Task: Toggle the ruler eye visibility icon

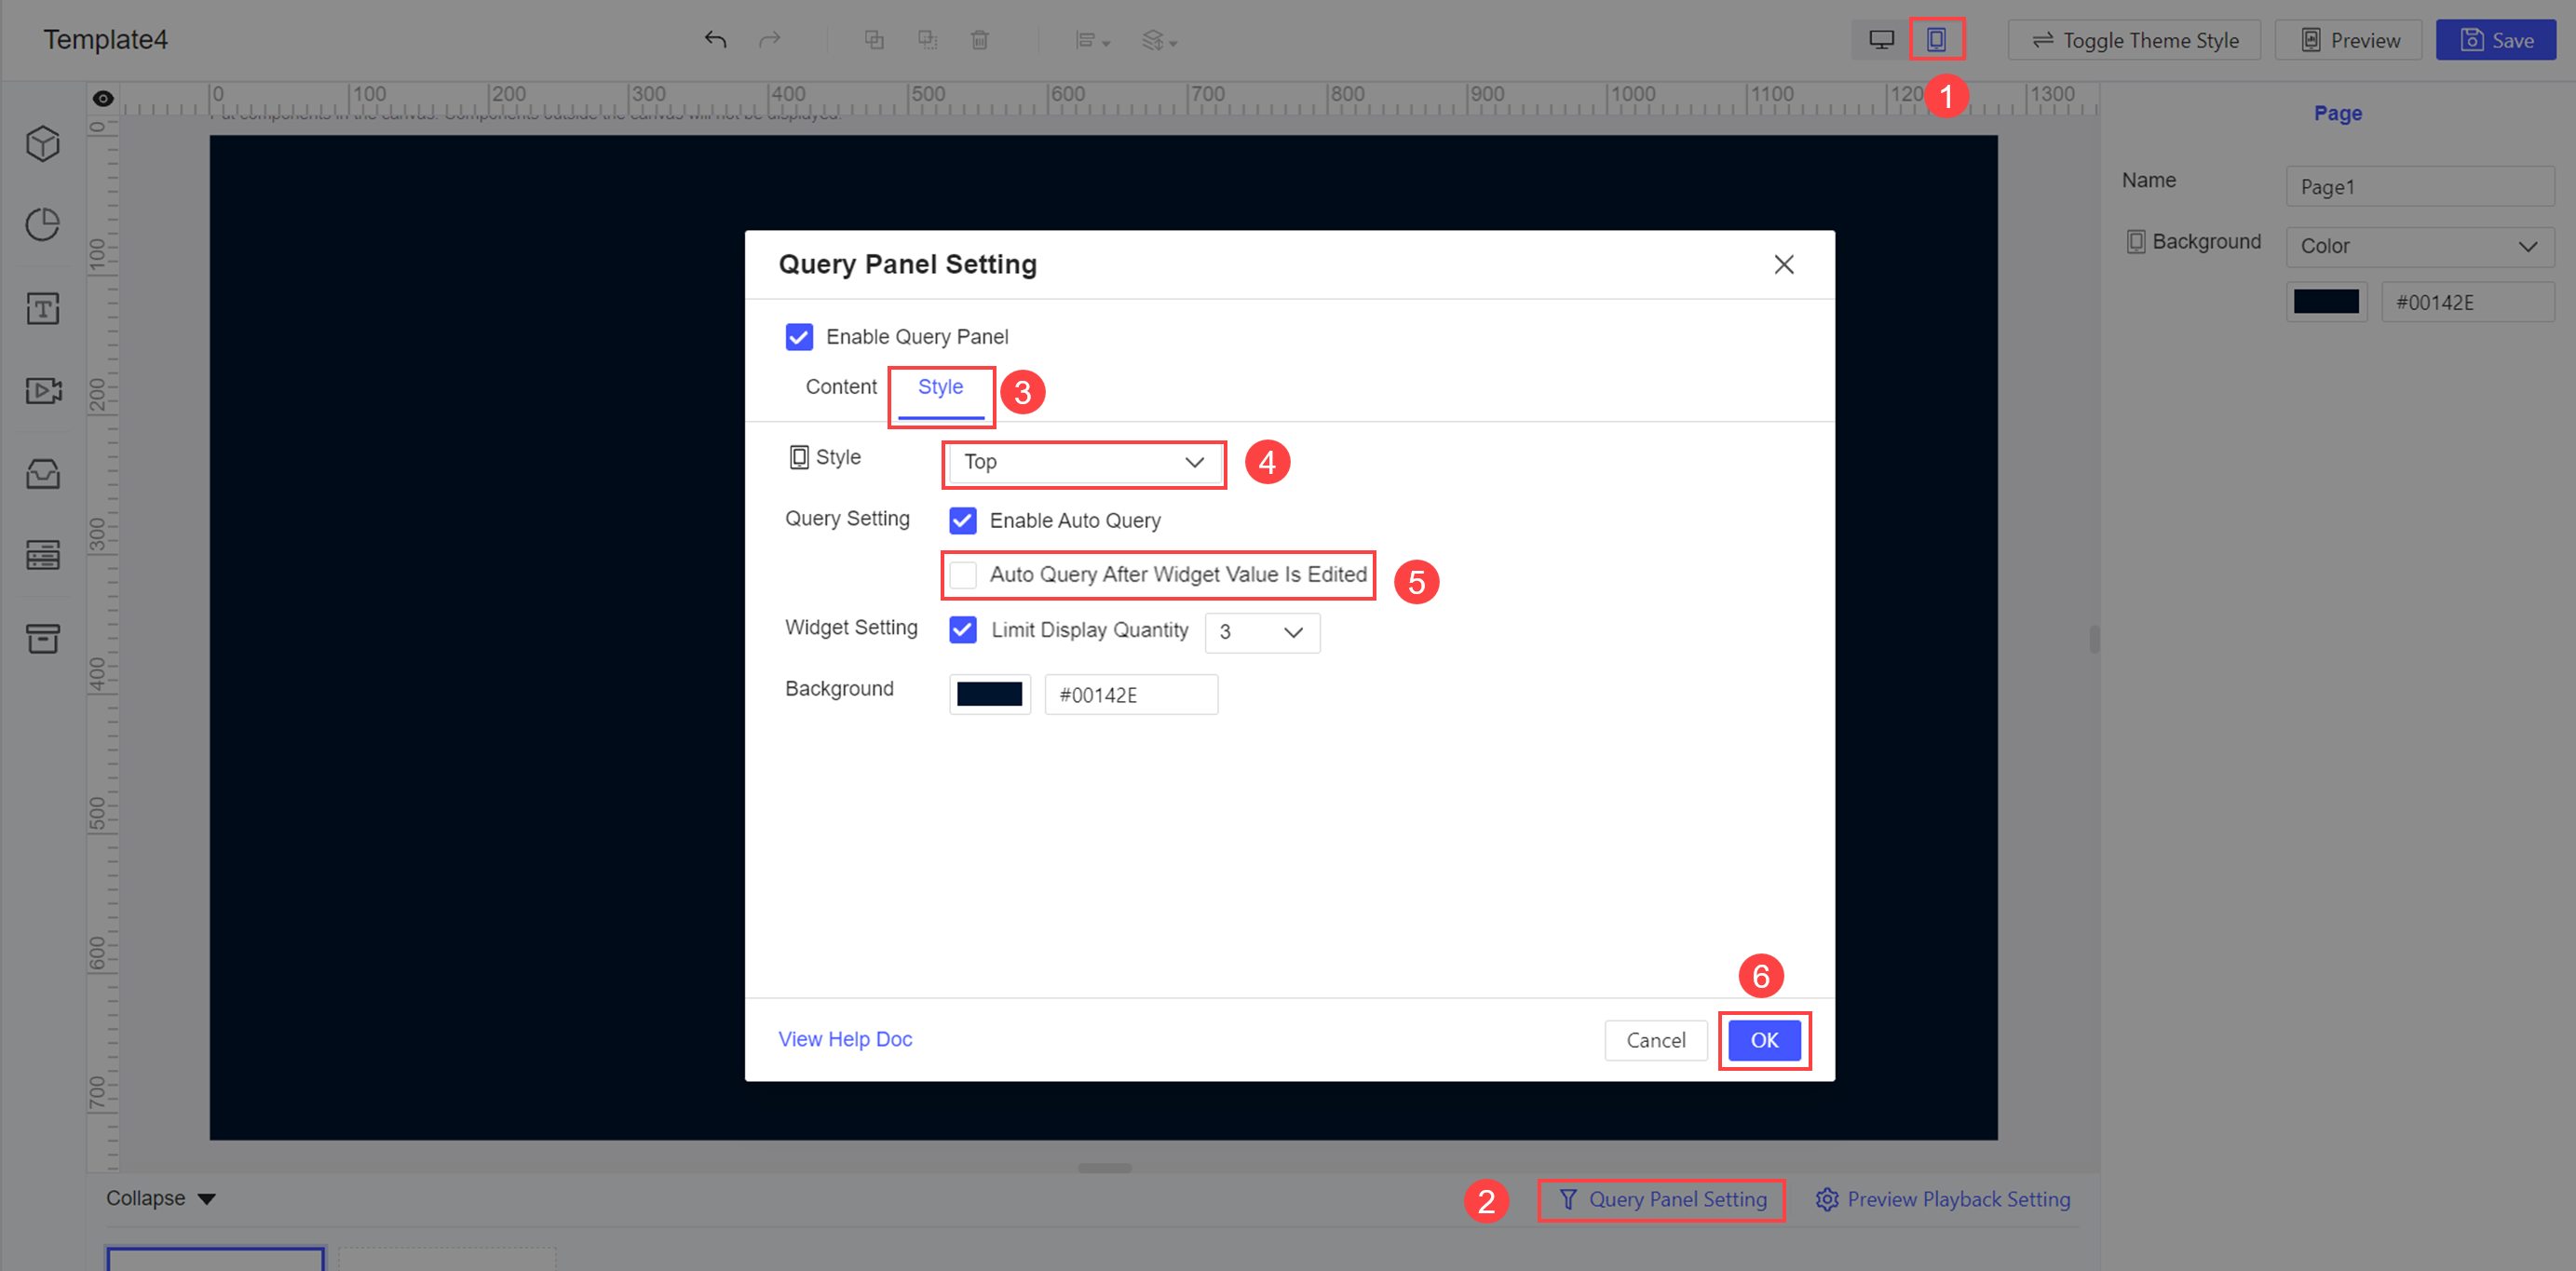Action: pos(103,98)
